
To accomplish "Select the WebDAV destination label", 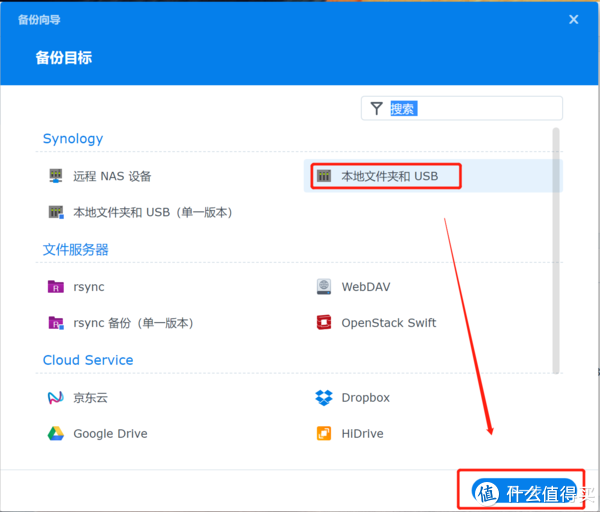I will pos(366,287).
